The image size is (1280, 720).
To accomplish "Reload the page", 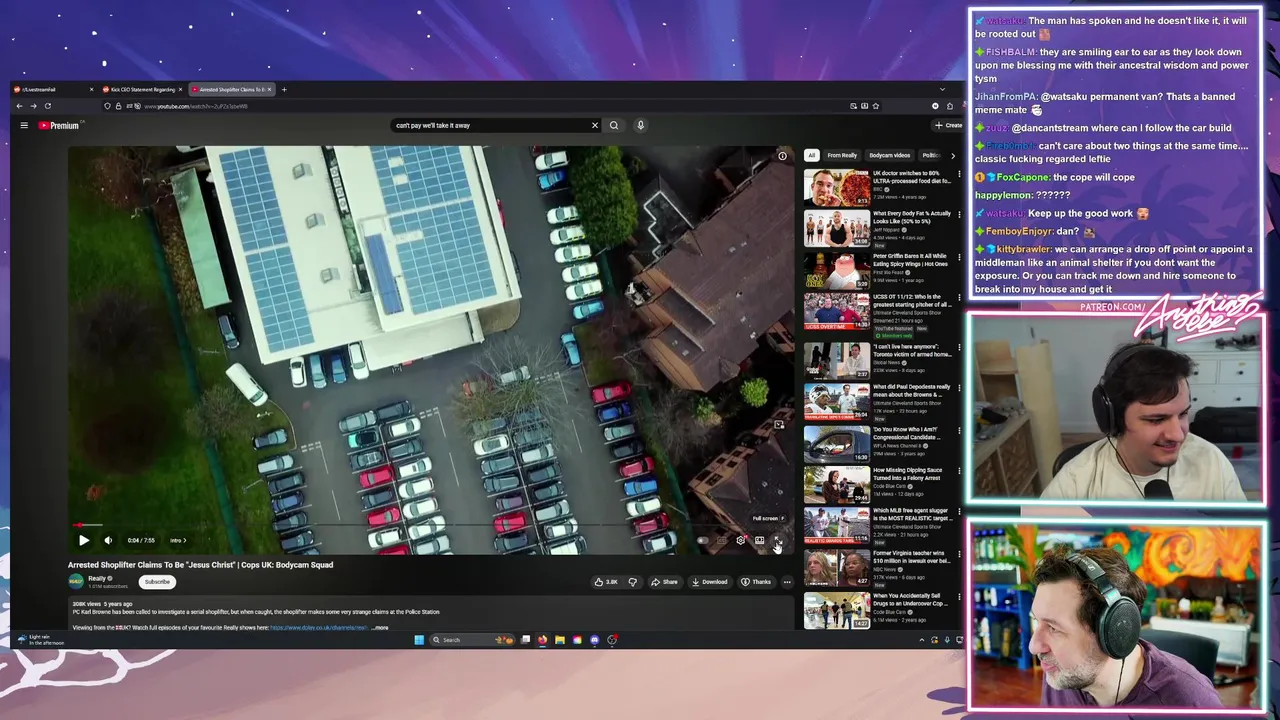I will click(47, 106).
